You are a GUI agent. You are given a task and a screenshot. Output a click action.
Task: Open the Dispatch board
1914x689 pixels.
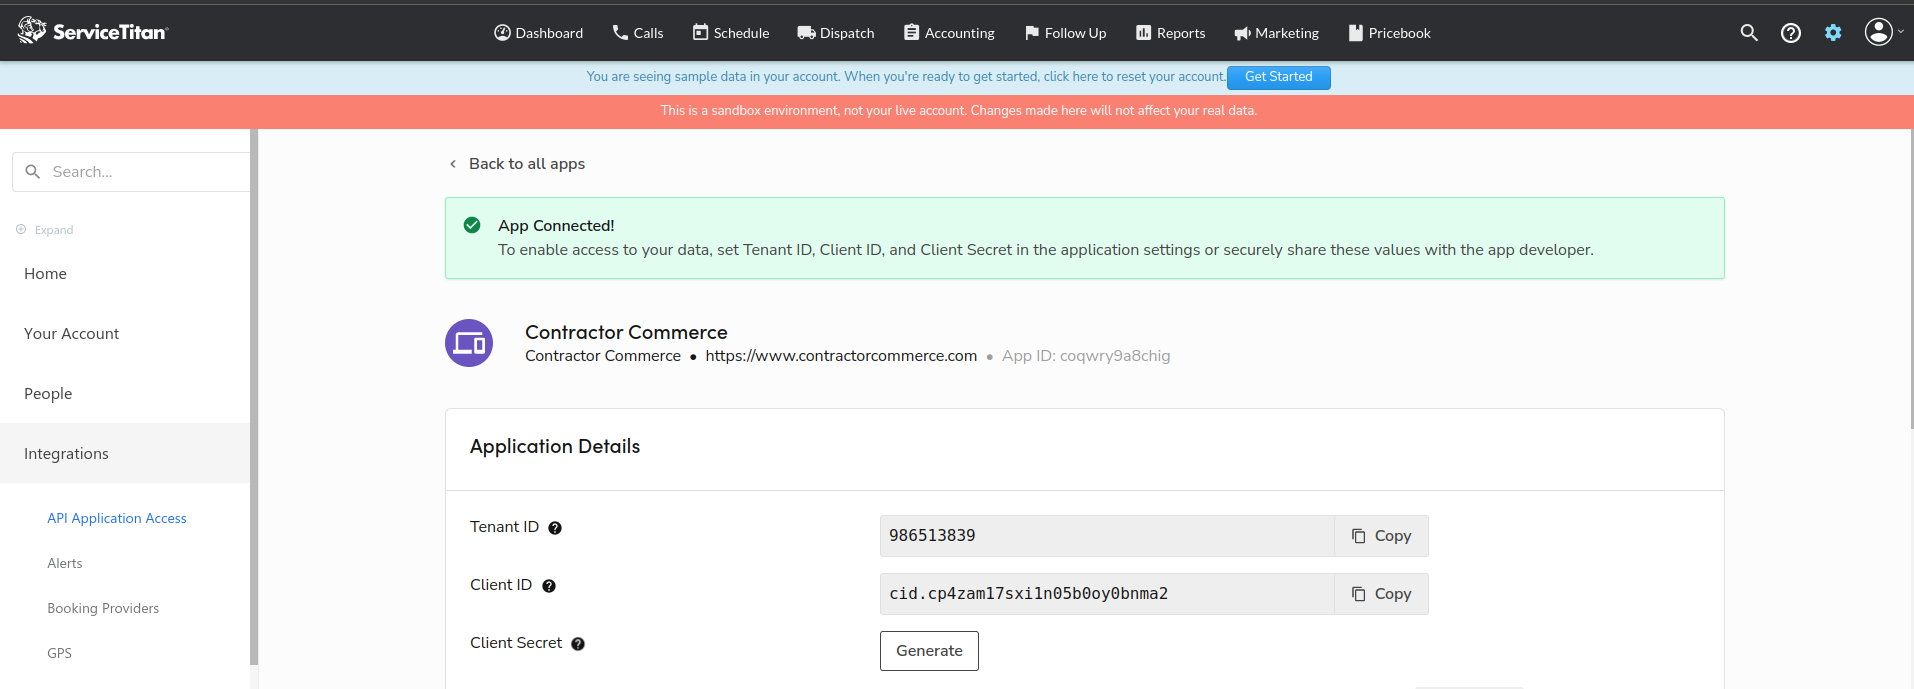[836, 33]
